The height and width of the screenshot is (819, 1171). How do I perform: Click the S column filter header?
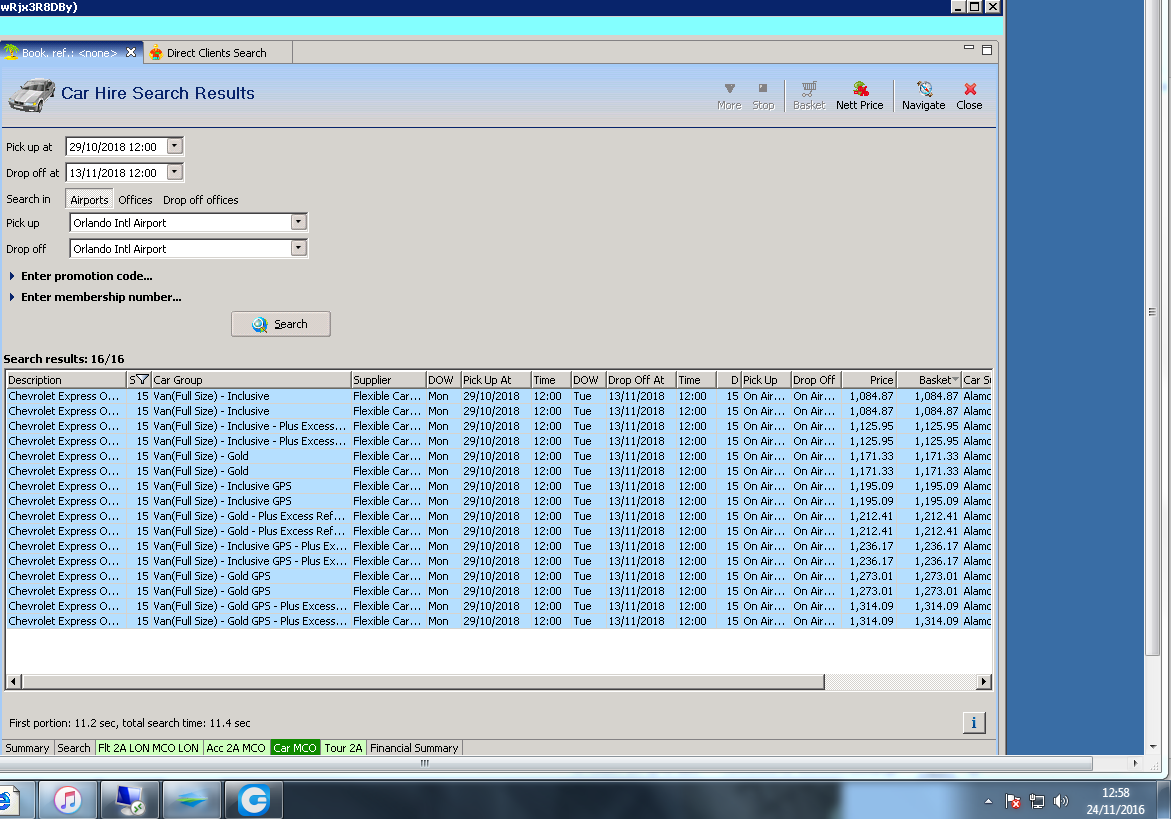tap(139, 379)
